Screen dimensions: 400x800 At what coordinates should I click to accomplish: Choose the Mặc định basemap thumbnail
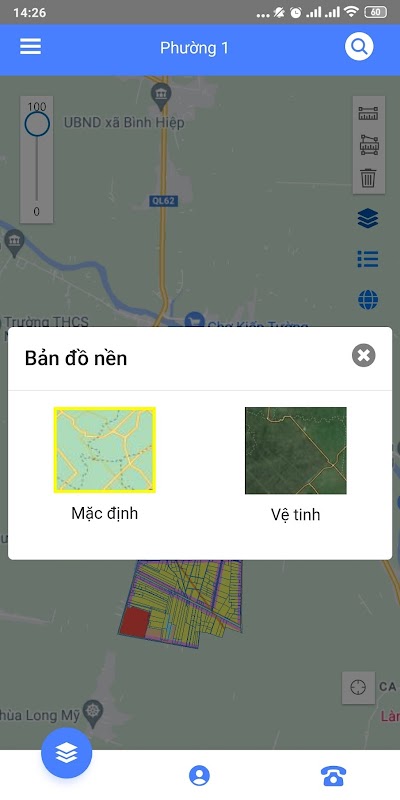[x=105, y=450]
